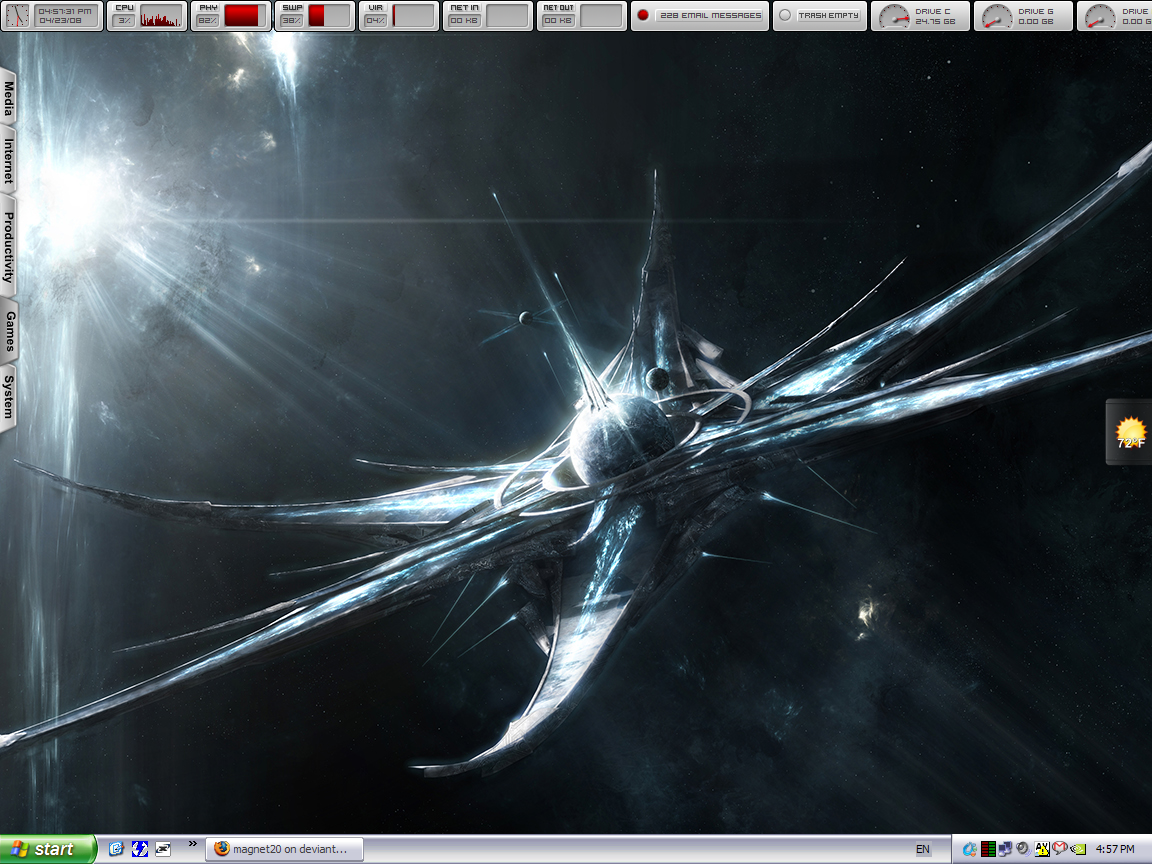The width and height of the screenshot is (1152, 864).
Task: Click the third Quick Launch icon, a small window
Action: click(163, 849)
